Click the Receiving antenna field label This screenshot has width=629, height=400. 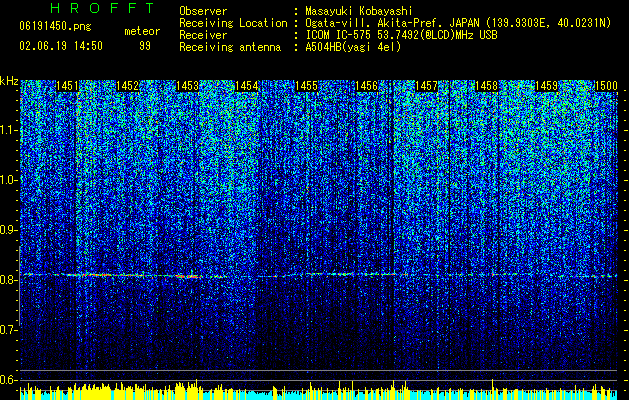230,47
